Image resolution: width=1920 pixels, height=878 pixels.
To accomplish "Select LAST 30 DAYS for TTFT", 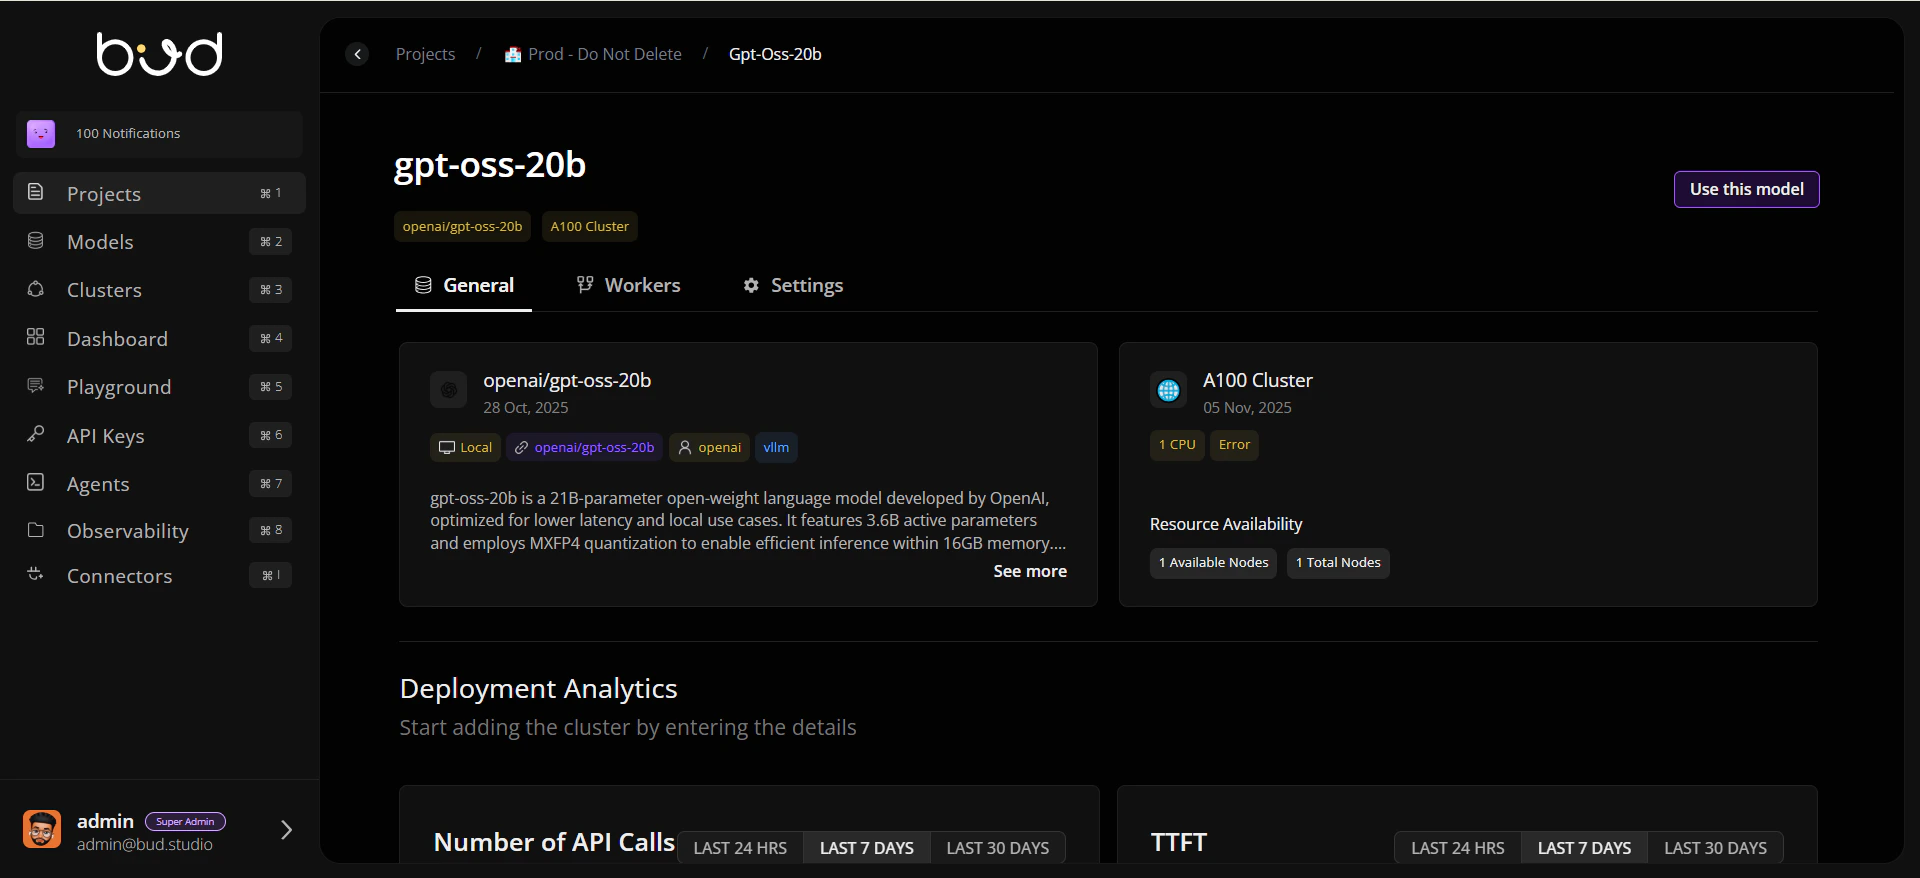I will (1716, 848).
